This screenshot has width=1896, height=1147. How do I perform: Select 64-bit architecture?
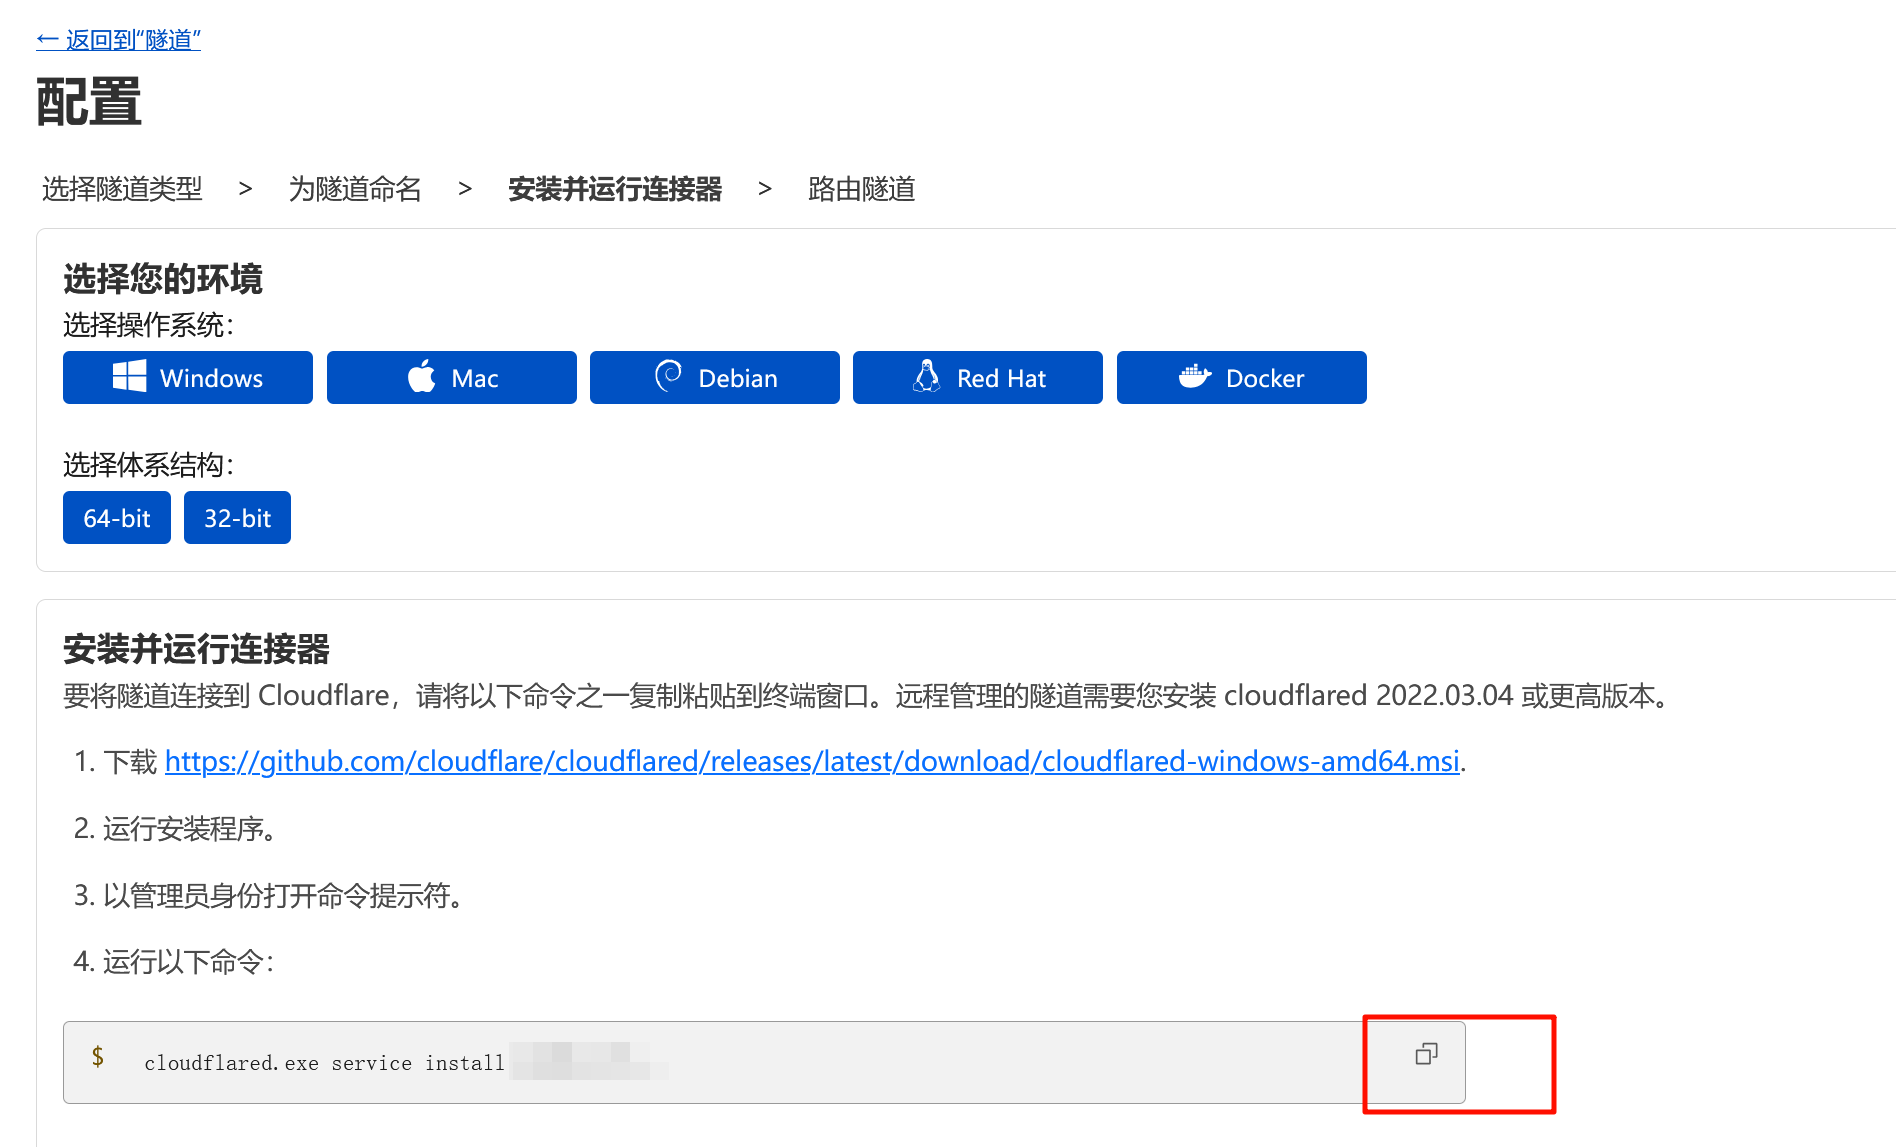(x=117, y=518)
